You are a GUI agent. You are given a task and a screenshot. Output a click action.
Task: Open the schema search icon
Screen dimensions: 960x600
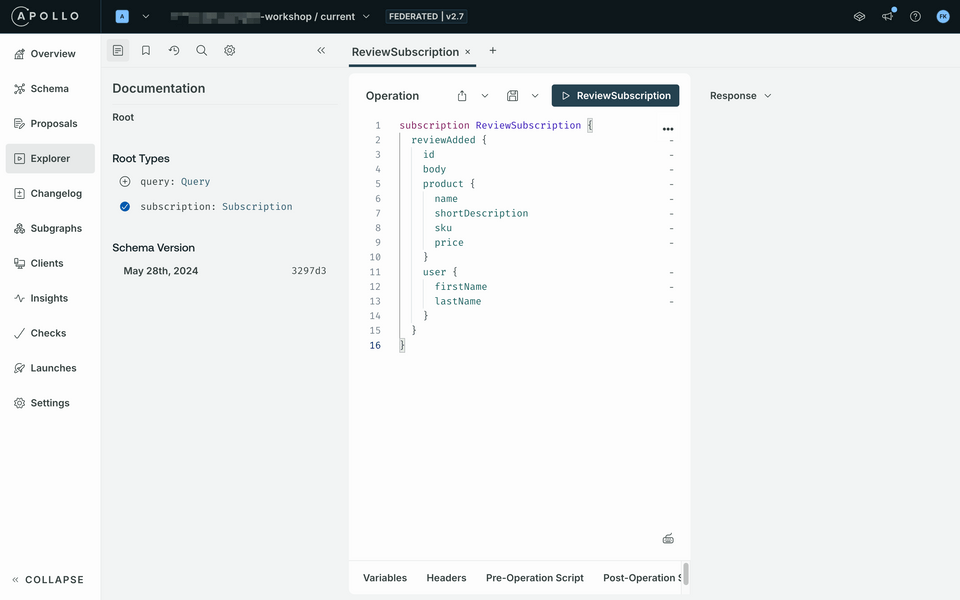(201, 50)
